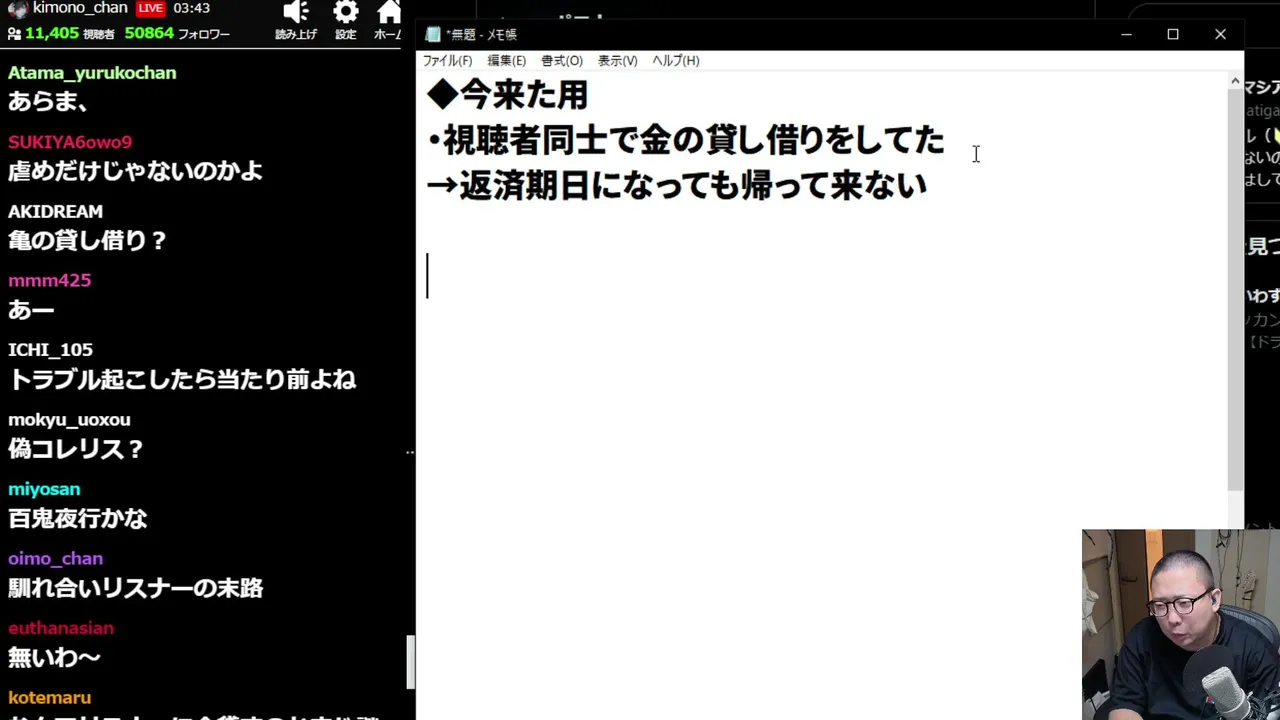Open the 書式(O) menu in Notepad
This screenshot has height=720, width=1280.
(x=561, y=61)
